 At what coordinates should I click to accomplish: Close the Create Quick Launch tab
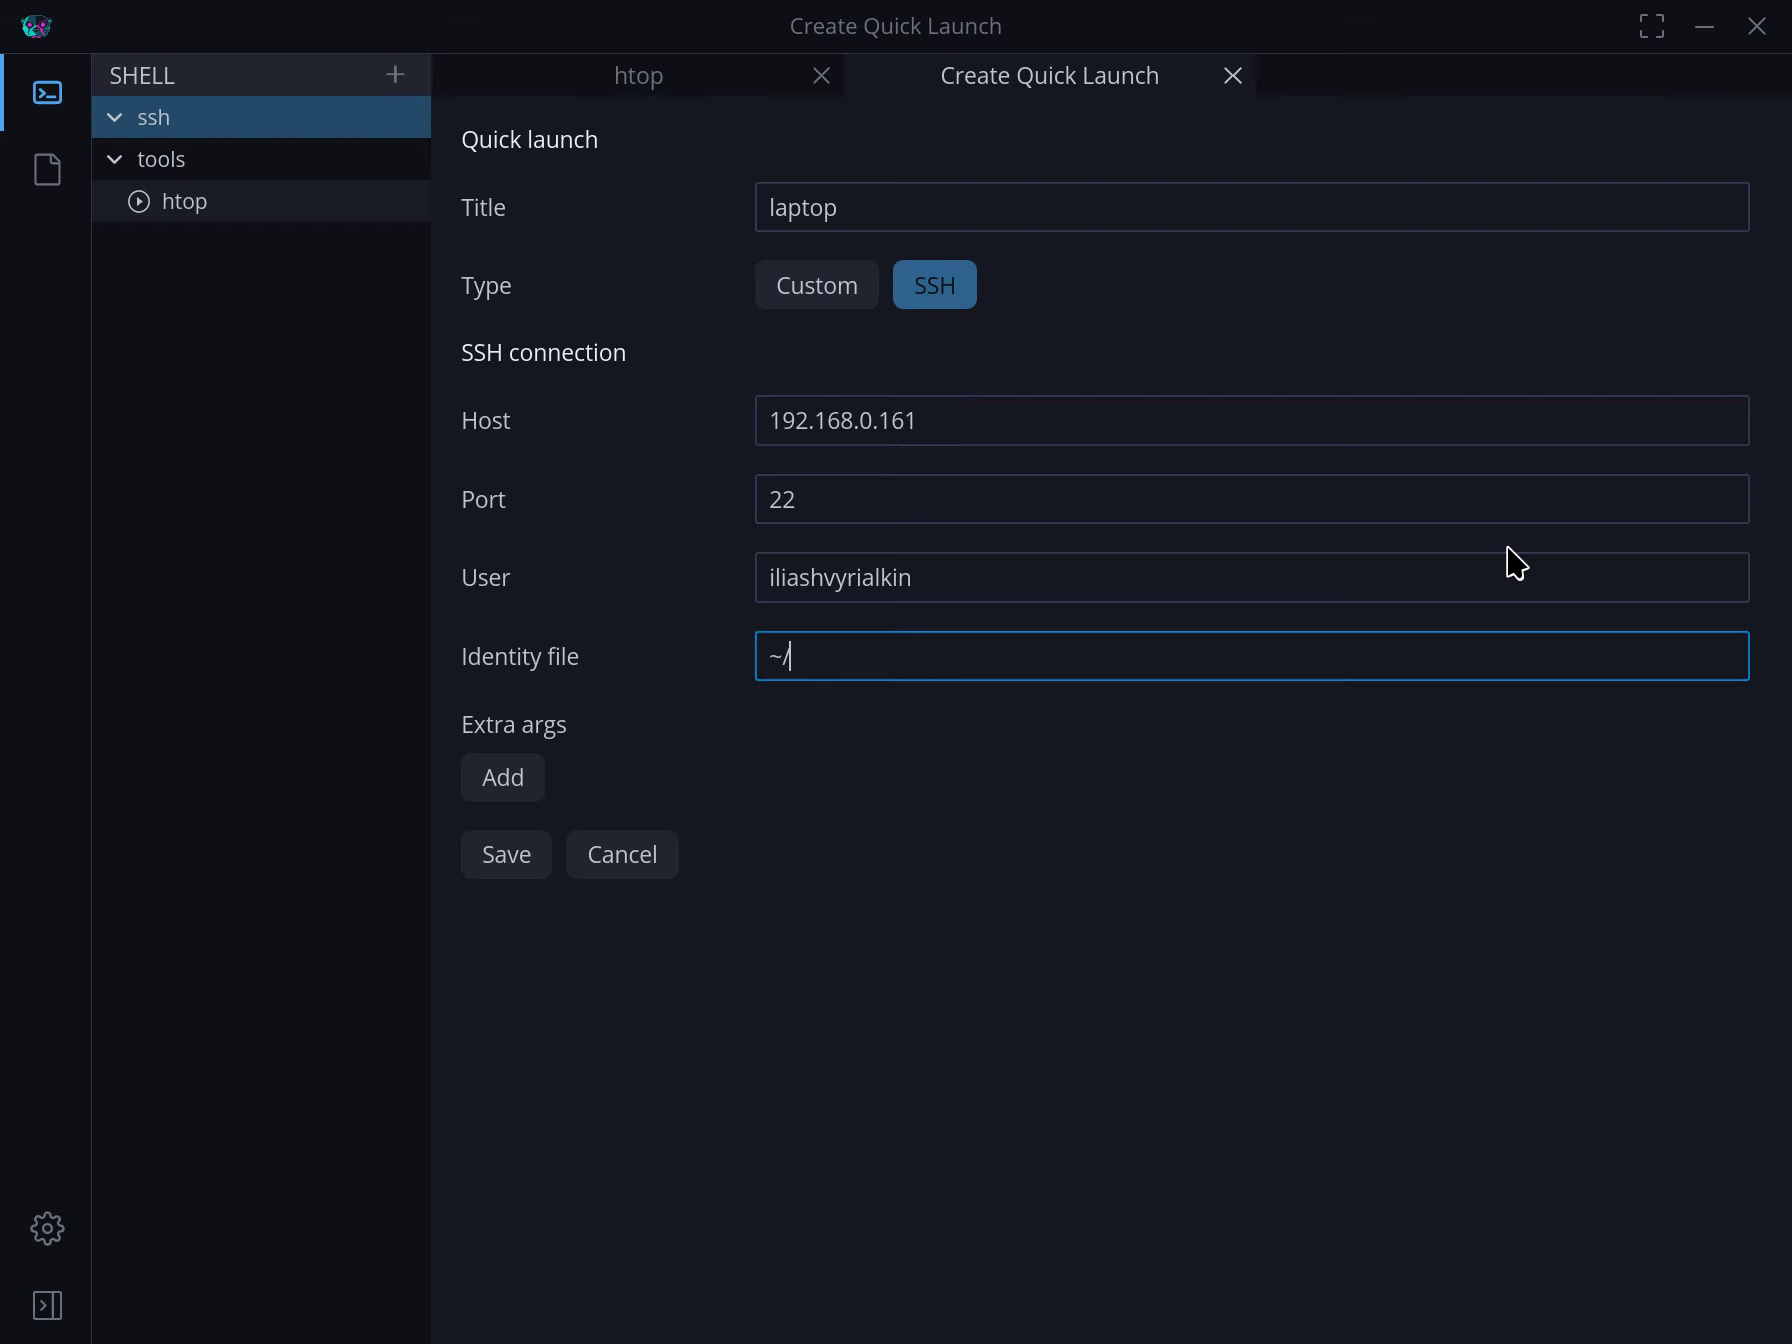(1233, 76)
